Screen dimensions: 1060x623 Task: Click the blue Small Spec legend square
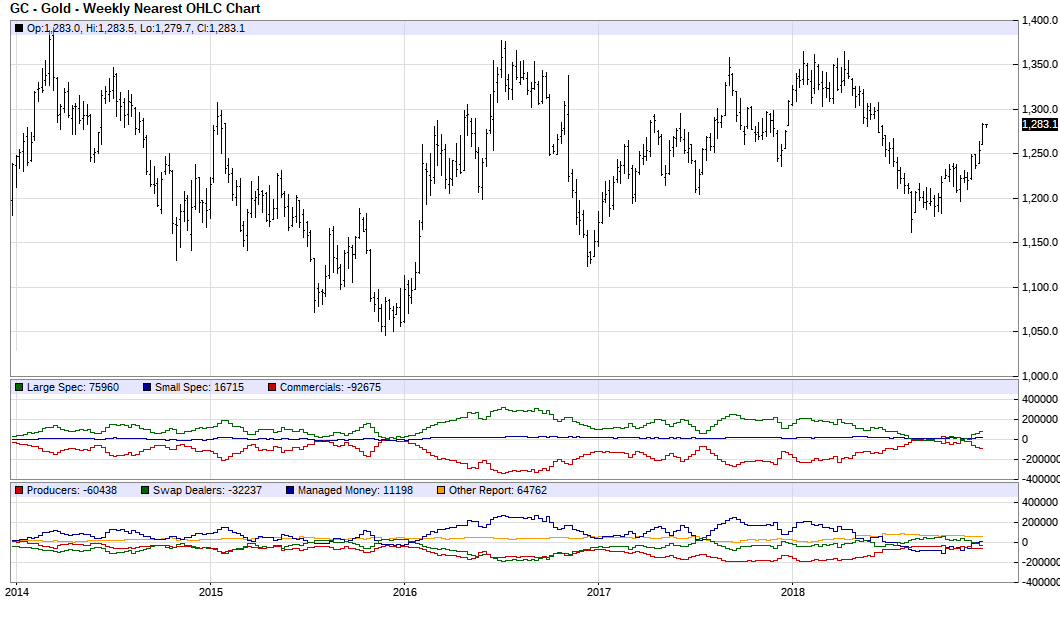tap(146, 386)
